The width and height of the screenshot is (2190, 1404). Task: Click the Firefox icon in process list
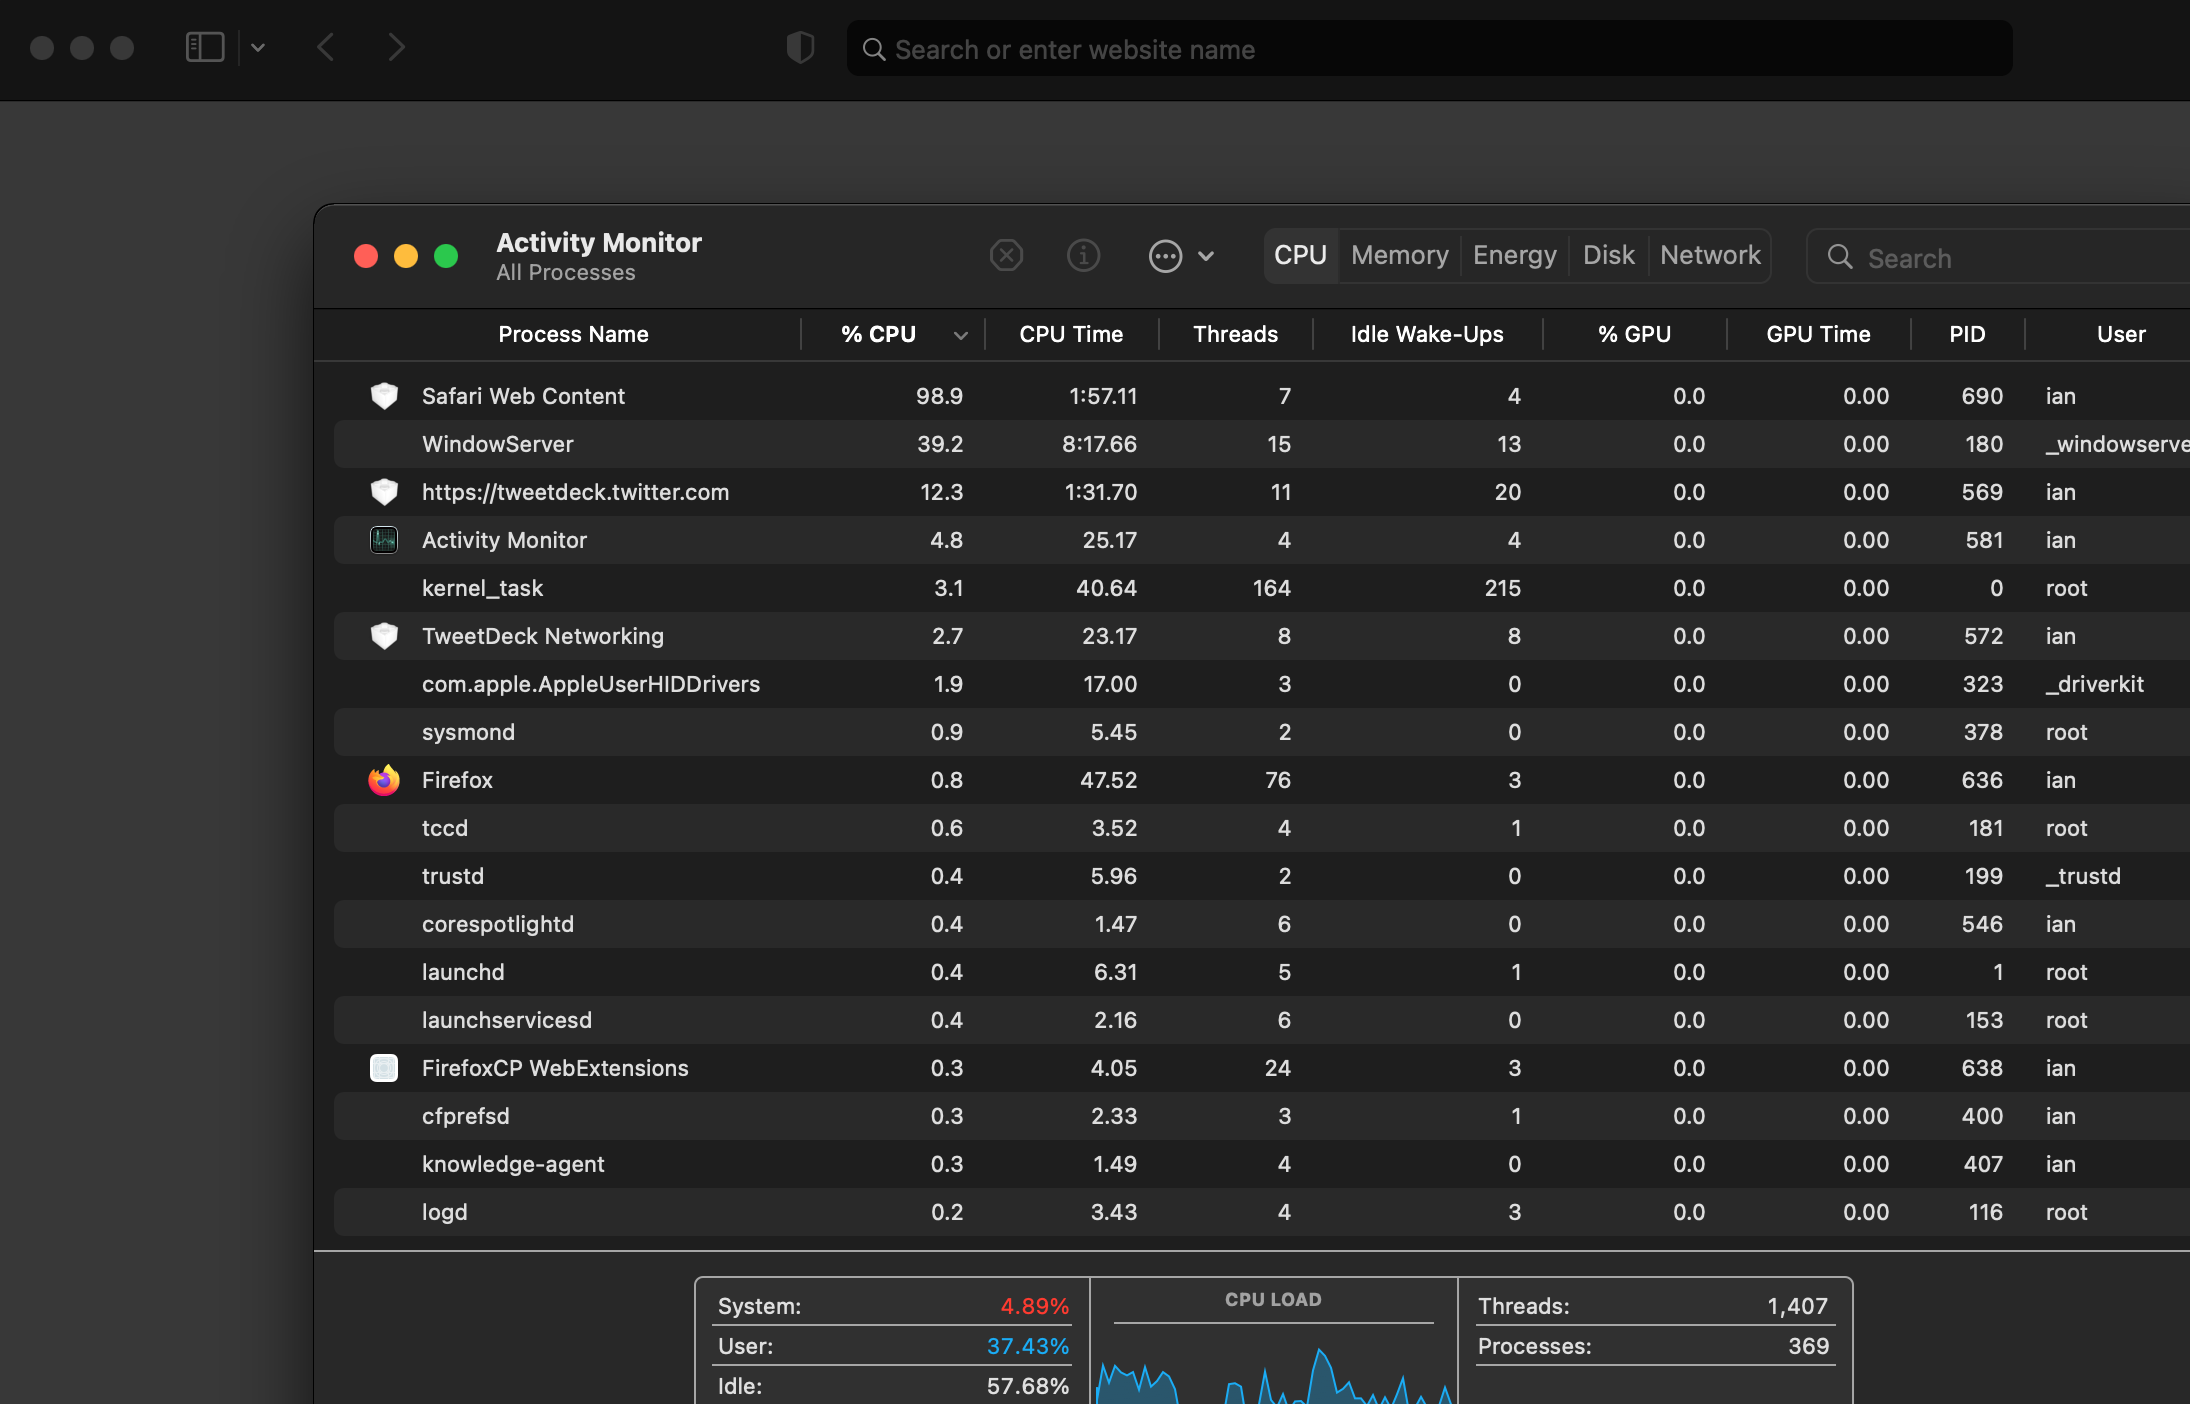coord(384,780)
